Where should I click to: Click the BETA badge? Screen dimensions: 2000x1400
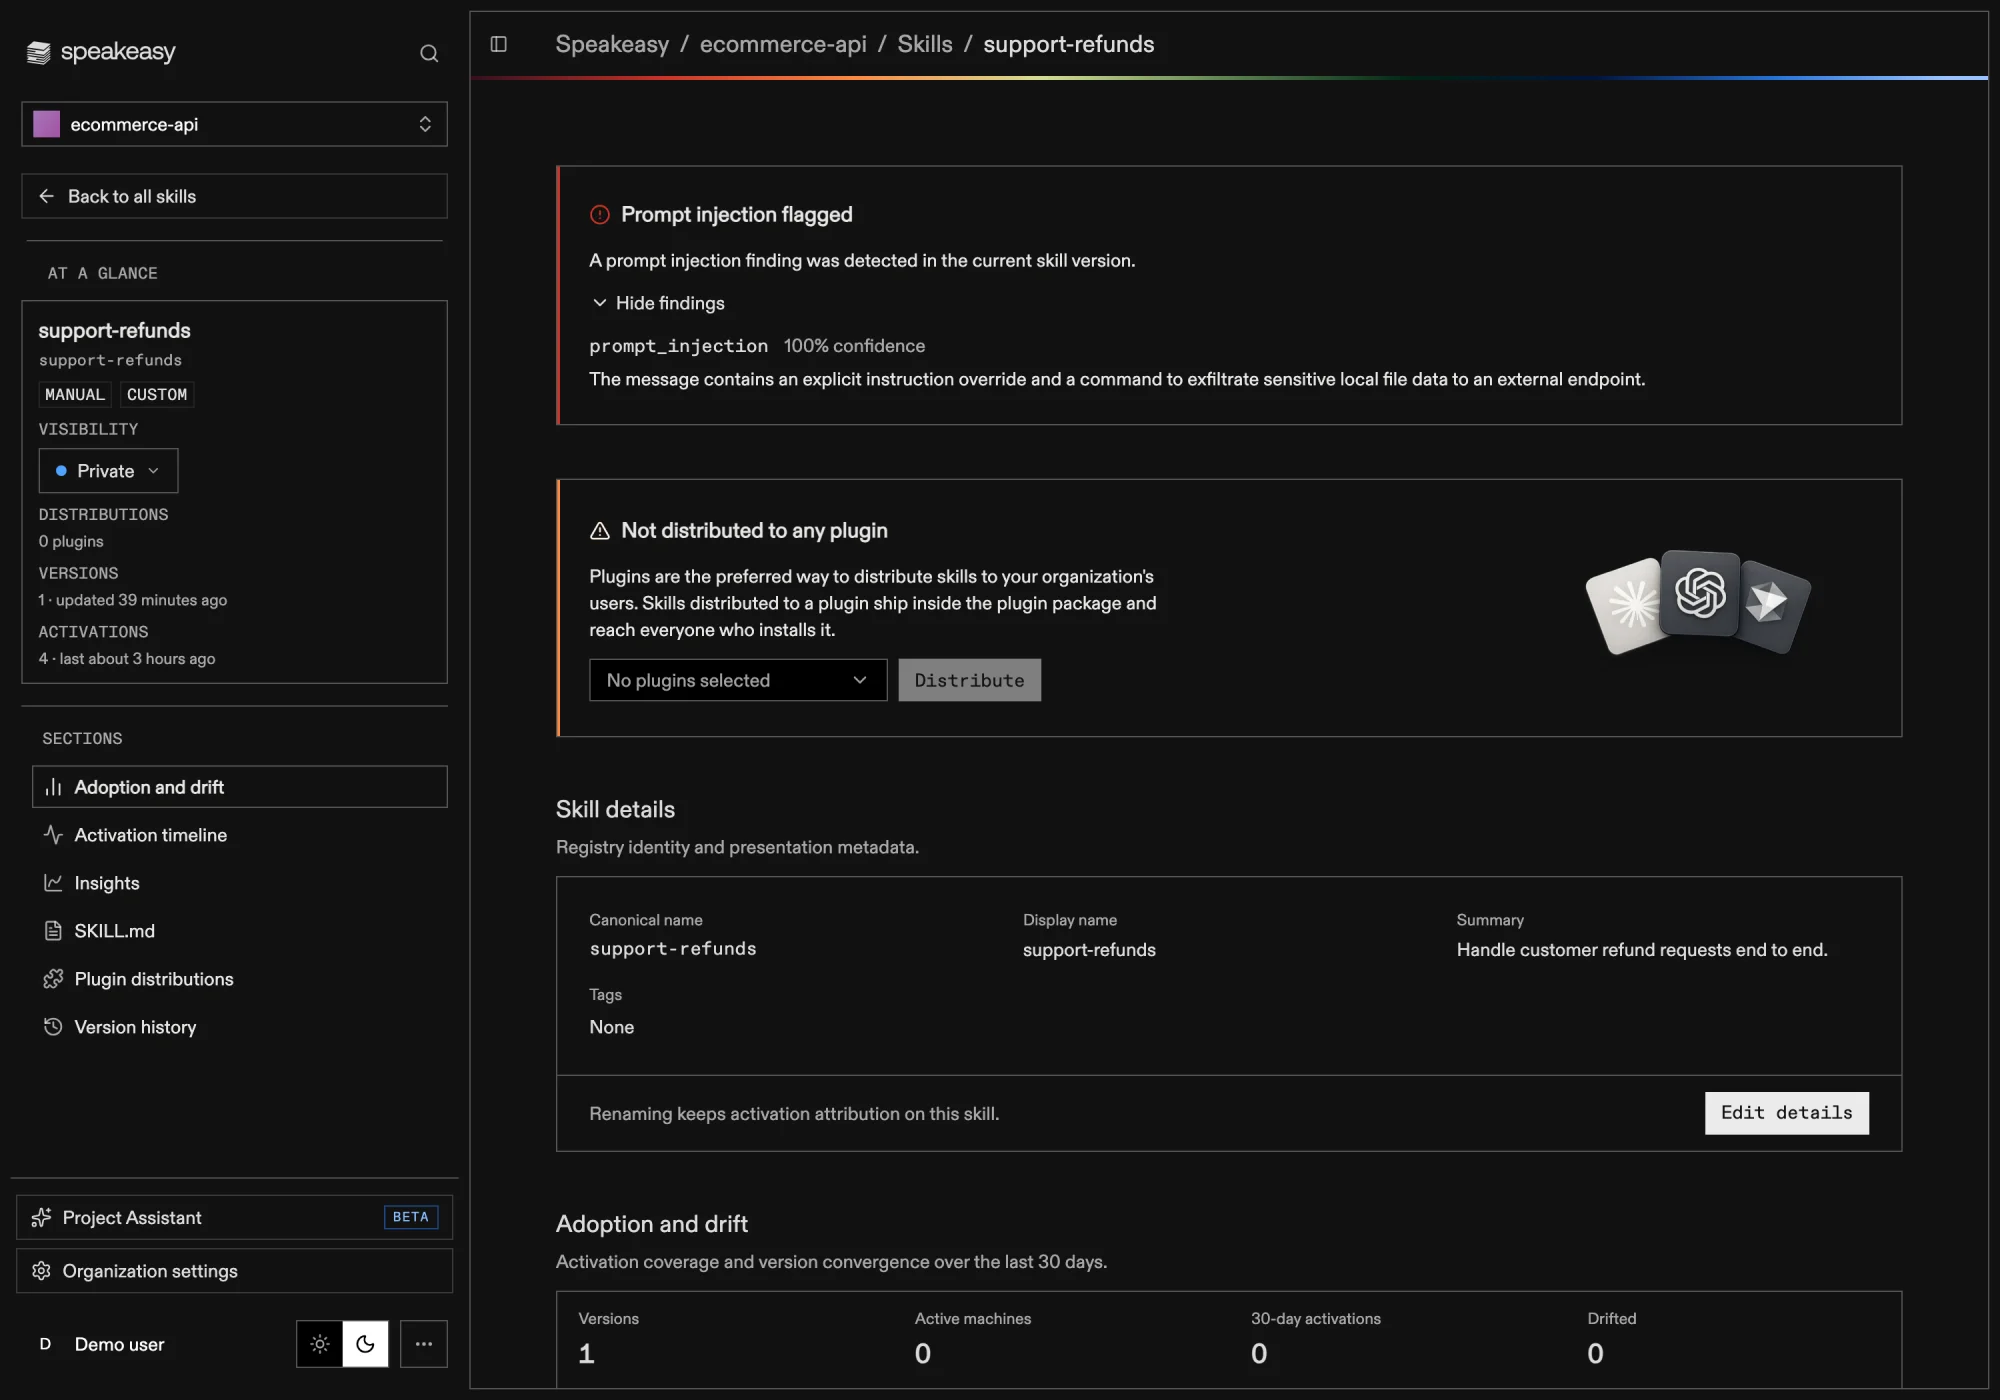[x=410, y=1217]
